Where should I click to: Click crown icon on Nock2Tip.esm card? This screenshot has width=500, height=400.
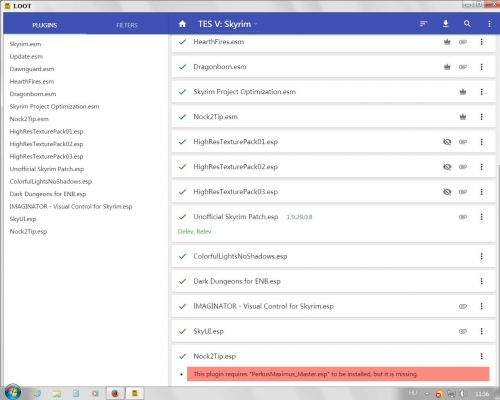463,117
